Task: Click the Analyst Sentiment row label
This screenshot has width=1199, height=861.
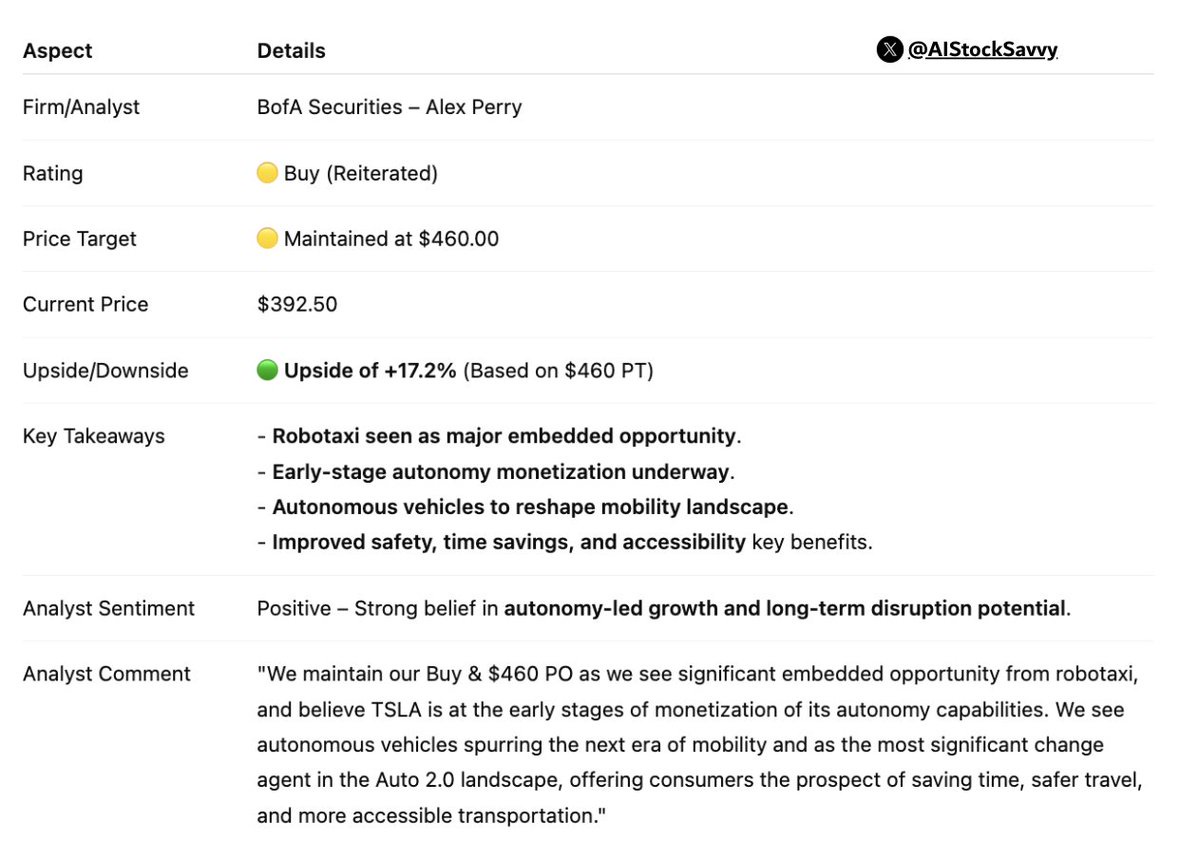Action: click(x=108, y=608)
